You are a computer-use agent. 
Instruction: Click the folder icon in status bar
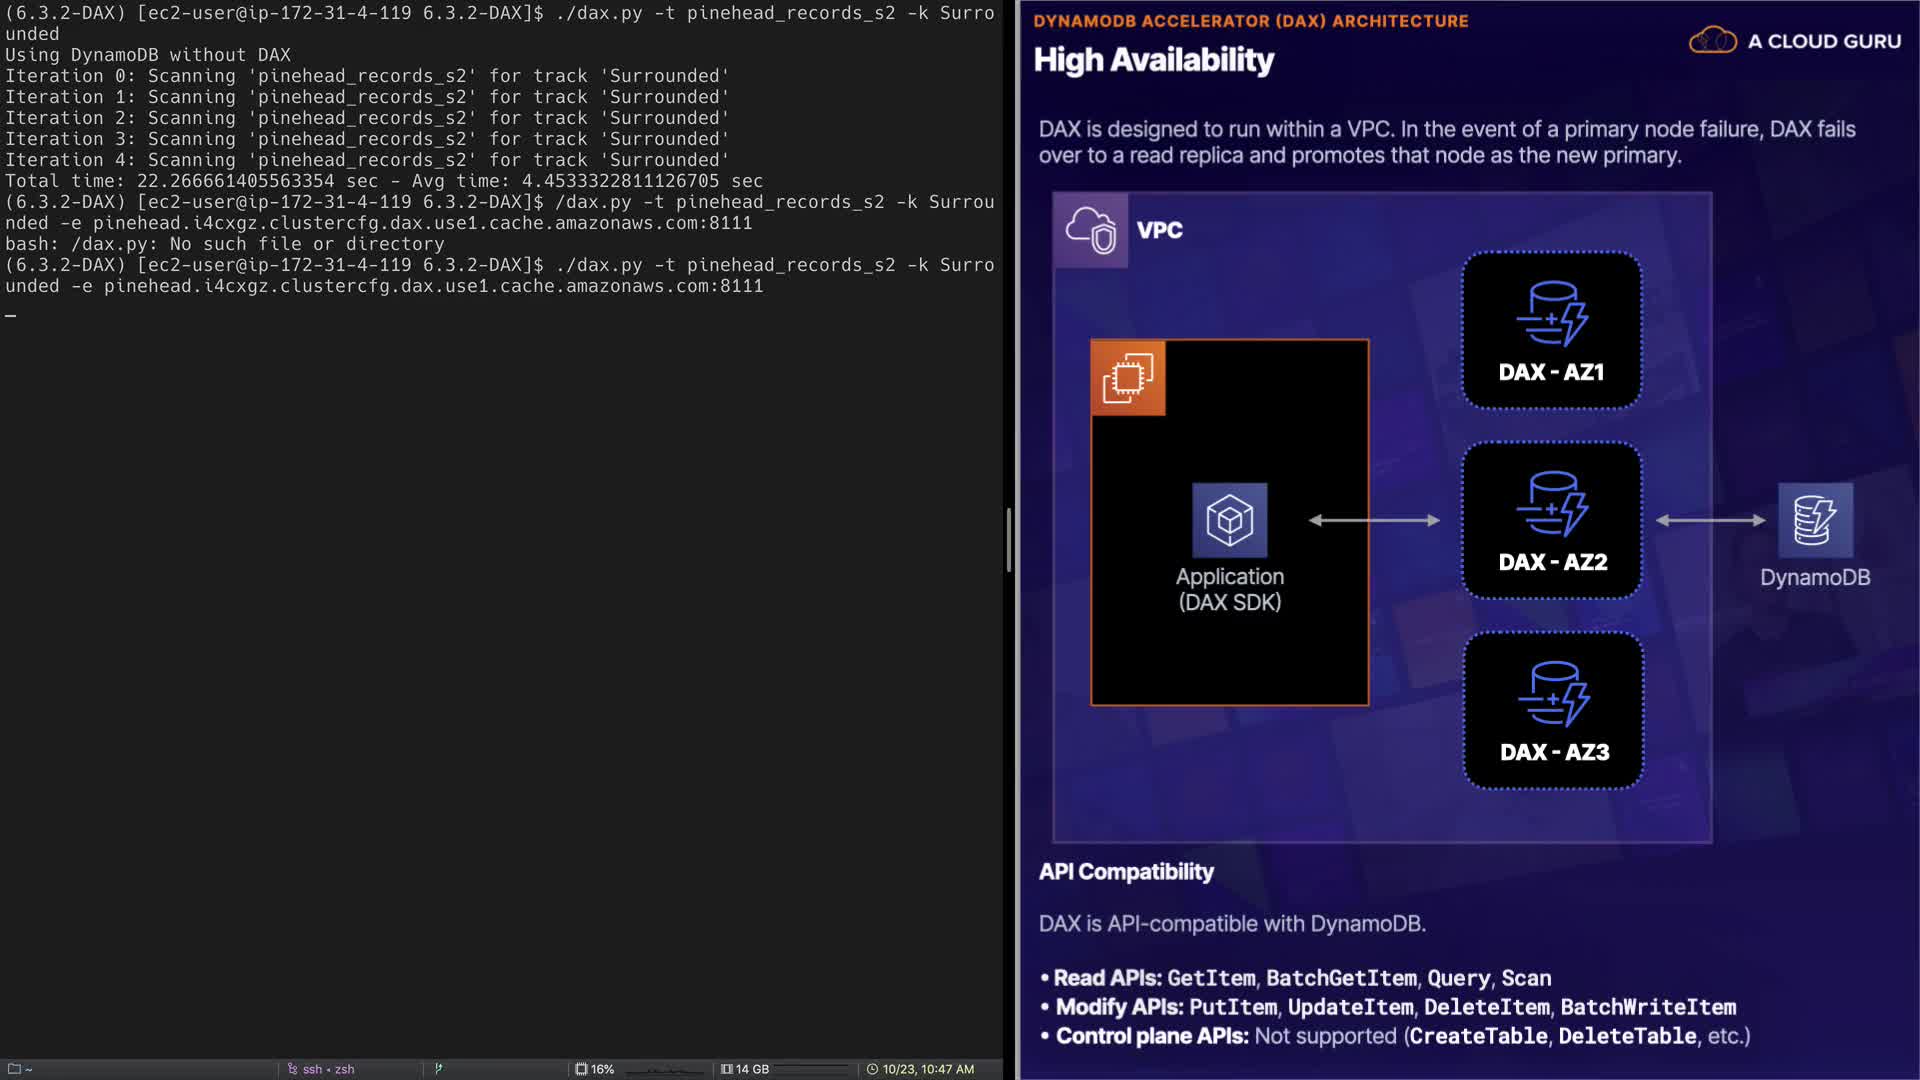tap(14, 1069)
